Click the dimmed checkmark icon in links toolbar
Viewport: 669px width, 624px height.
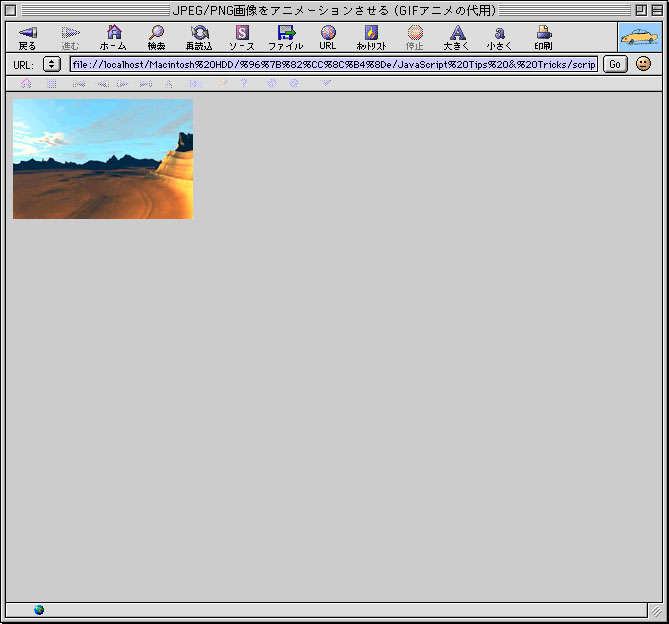326,83
